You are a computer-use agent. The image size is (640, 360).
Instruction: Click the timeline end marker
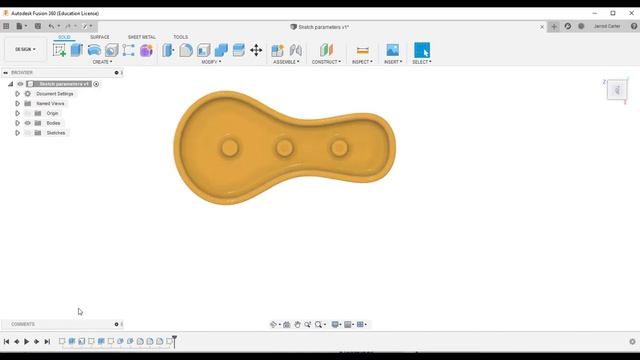pos(174,341)
